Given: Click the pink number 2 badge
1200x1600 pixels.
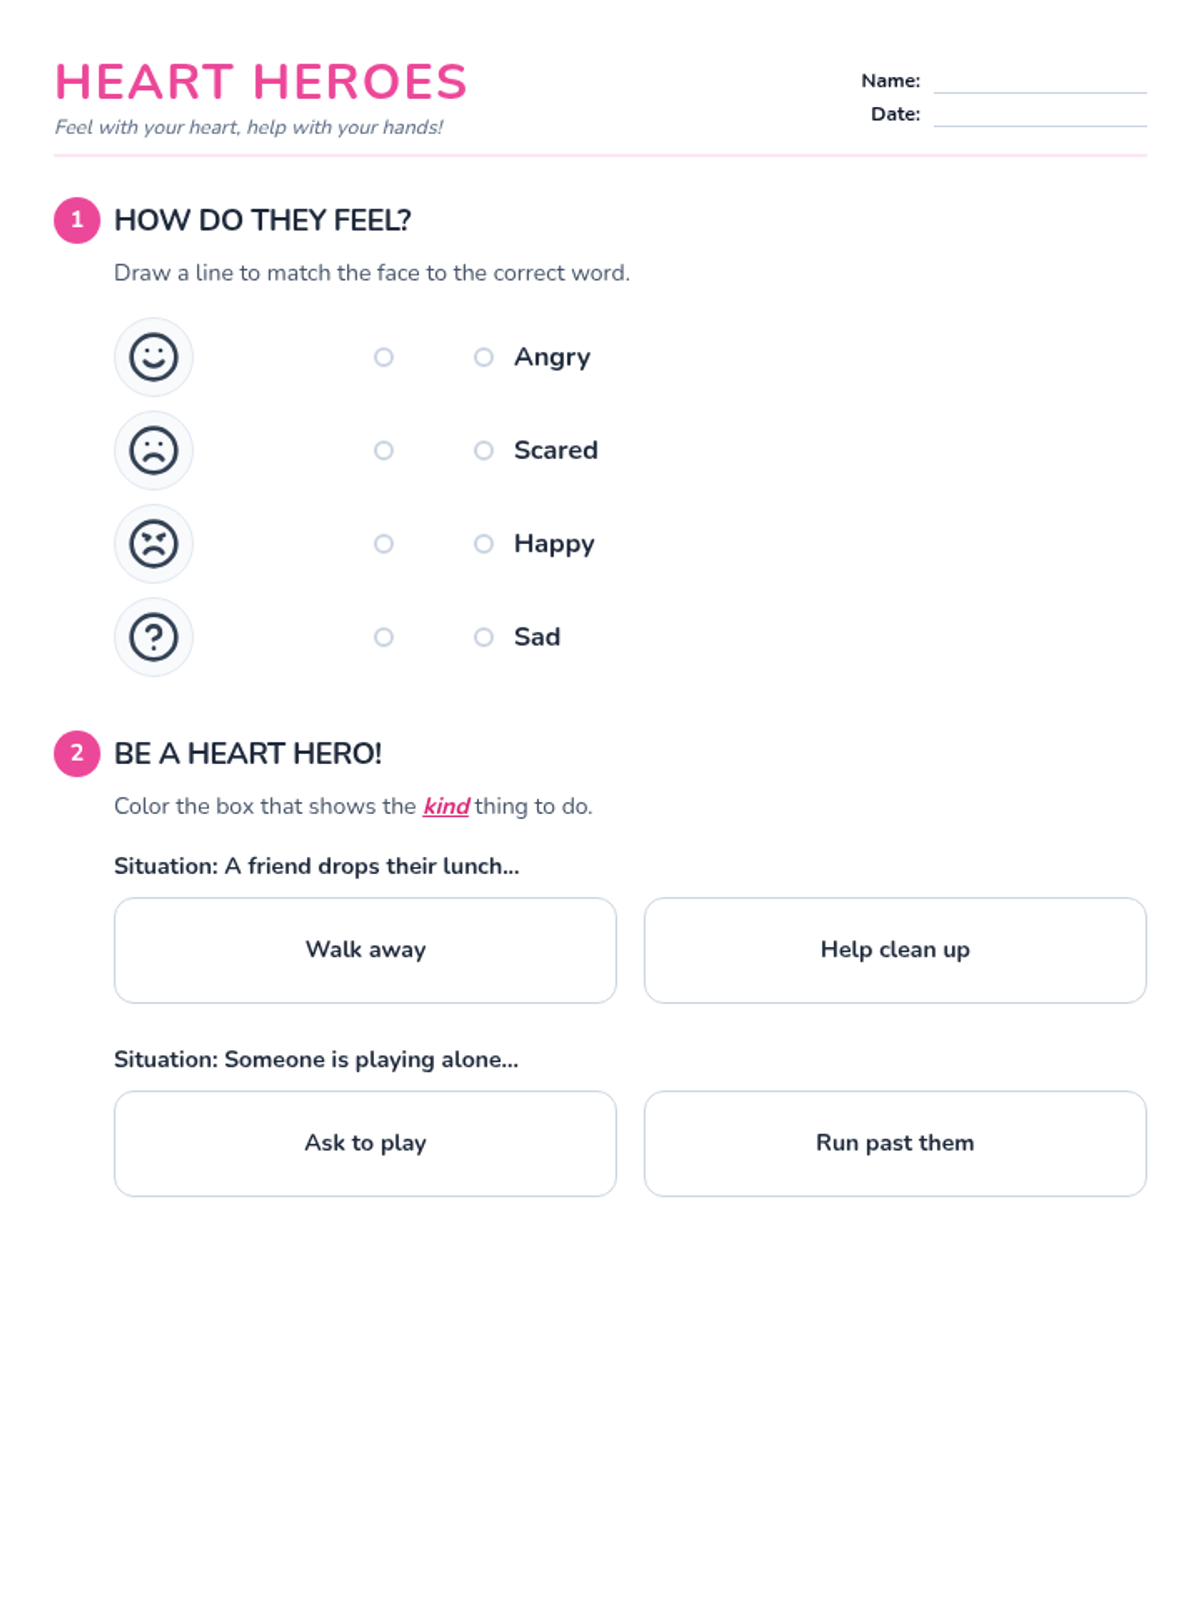Looking at the screenshot, I should (77, 753).
